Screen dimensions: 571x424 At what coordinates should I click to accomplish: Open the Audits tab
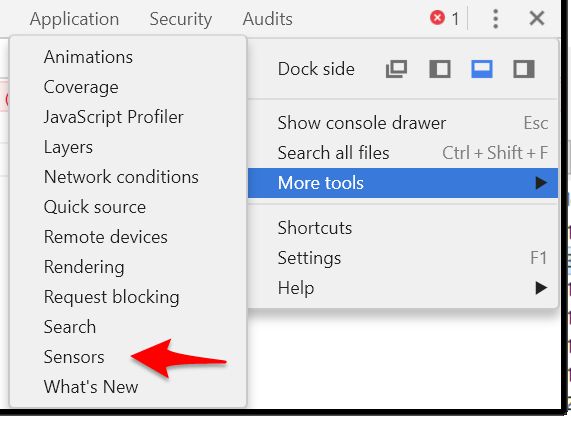click(x=268, y=19)
